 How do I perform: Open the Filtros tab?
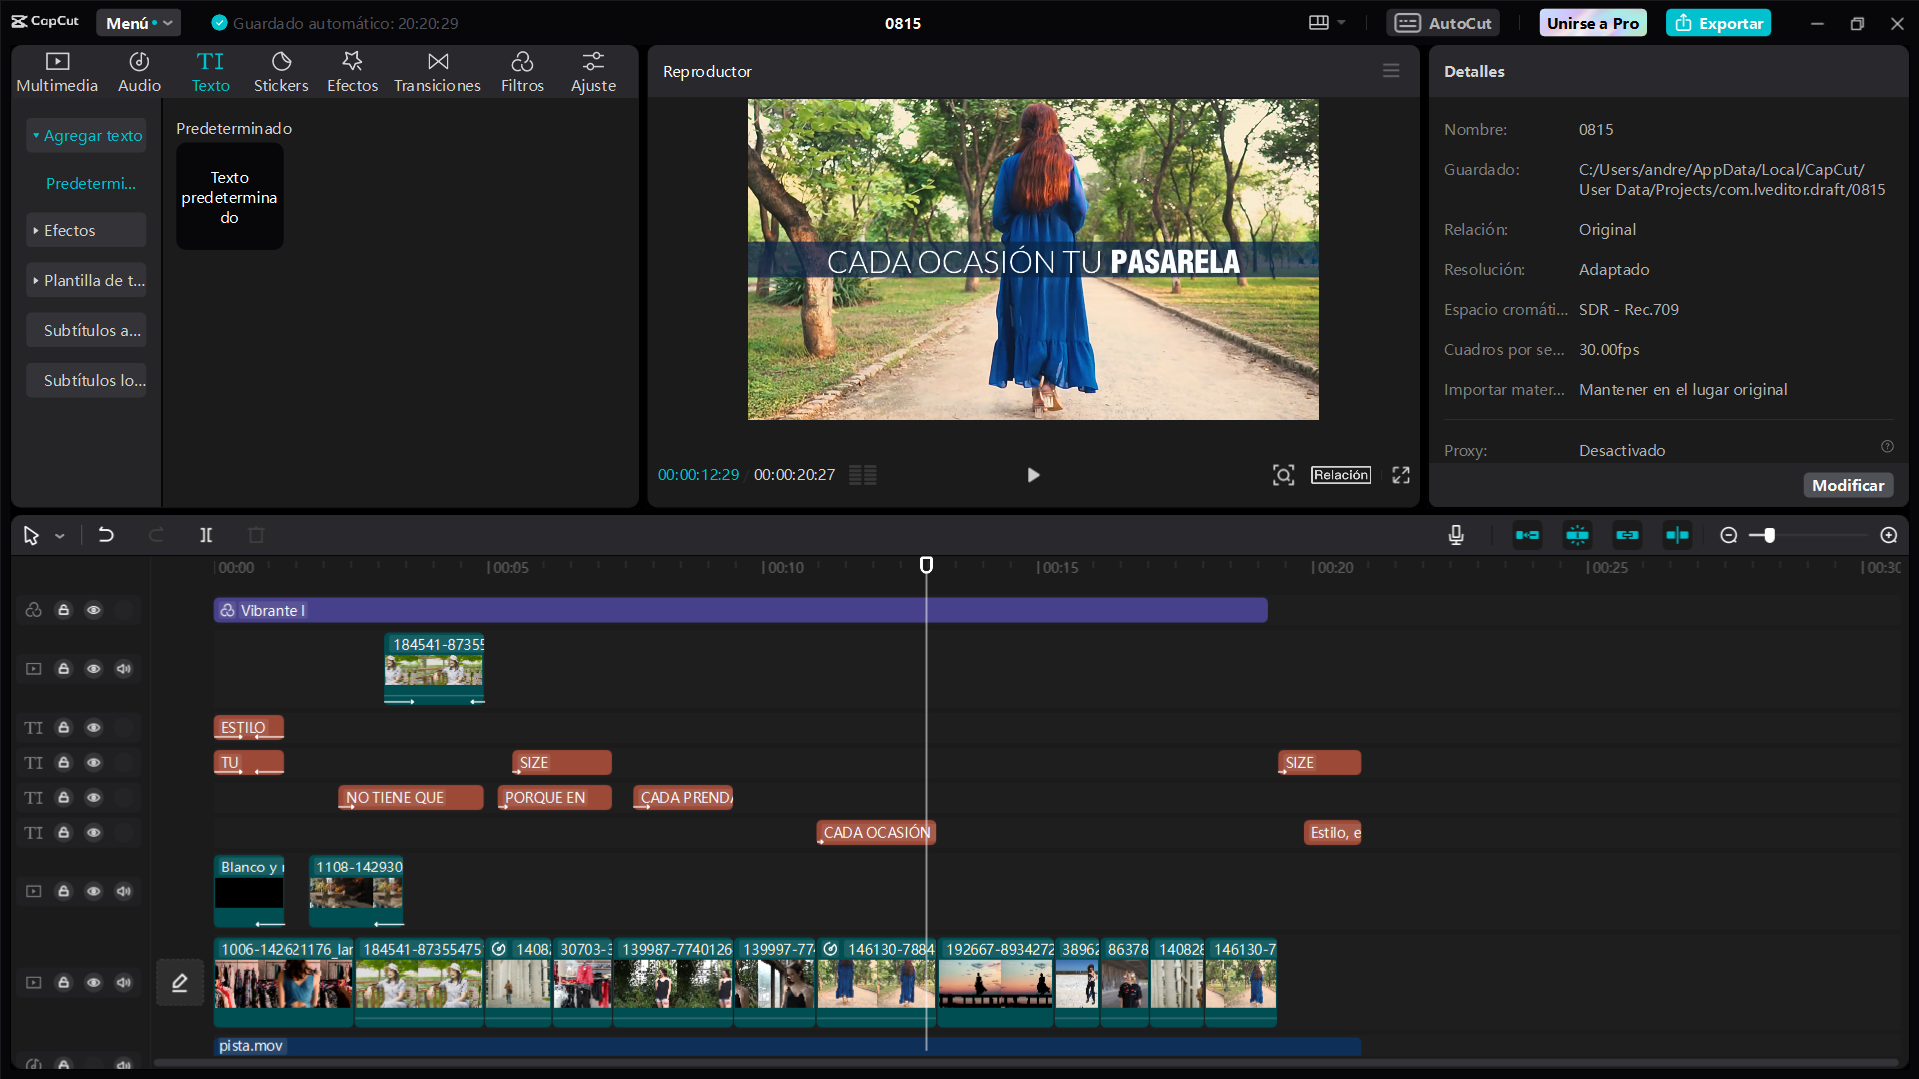click(522, 72)
